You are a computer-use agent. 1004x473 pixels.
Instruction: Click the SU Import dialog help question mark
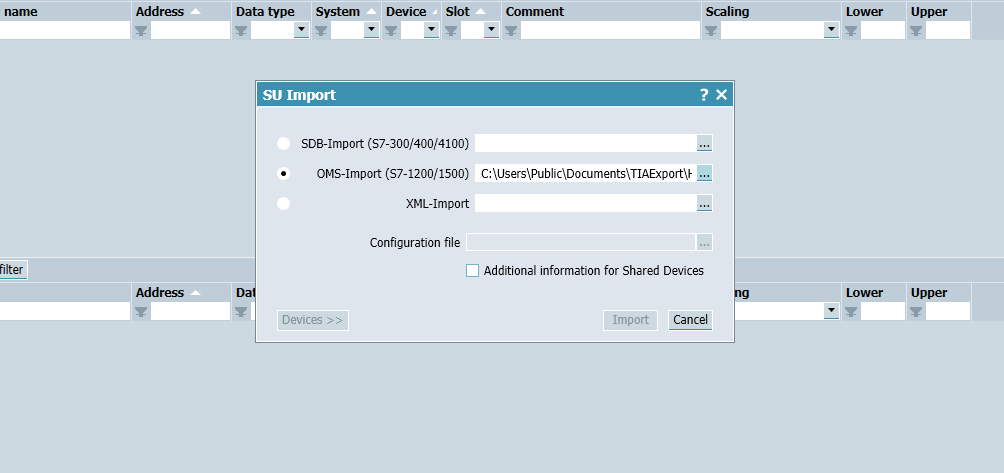(704, 95)
